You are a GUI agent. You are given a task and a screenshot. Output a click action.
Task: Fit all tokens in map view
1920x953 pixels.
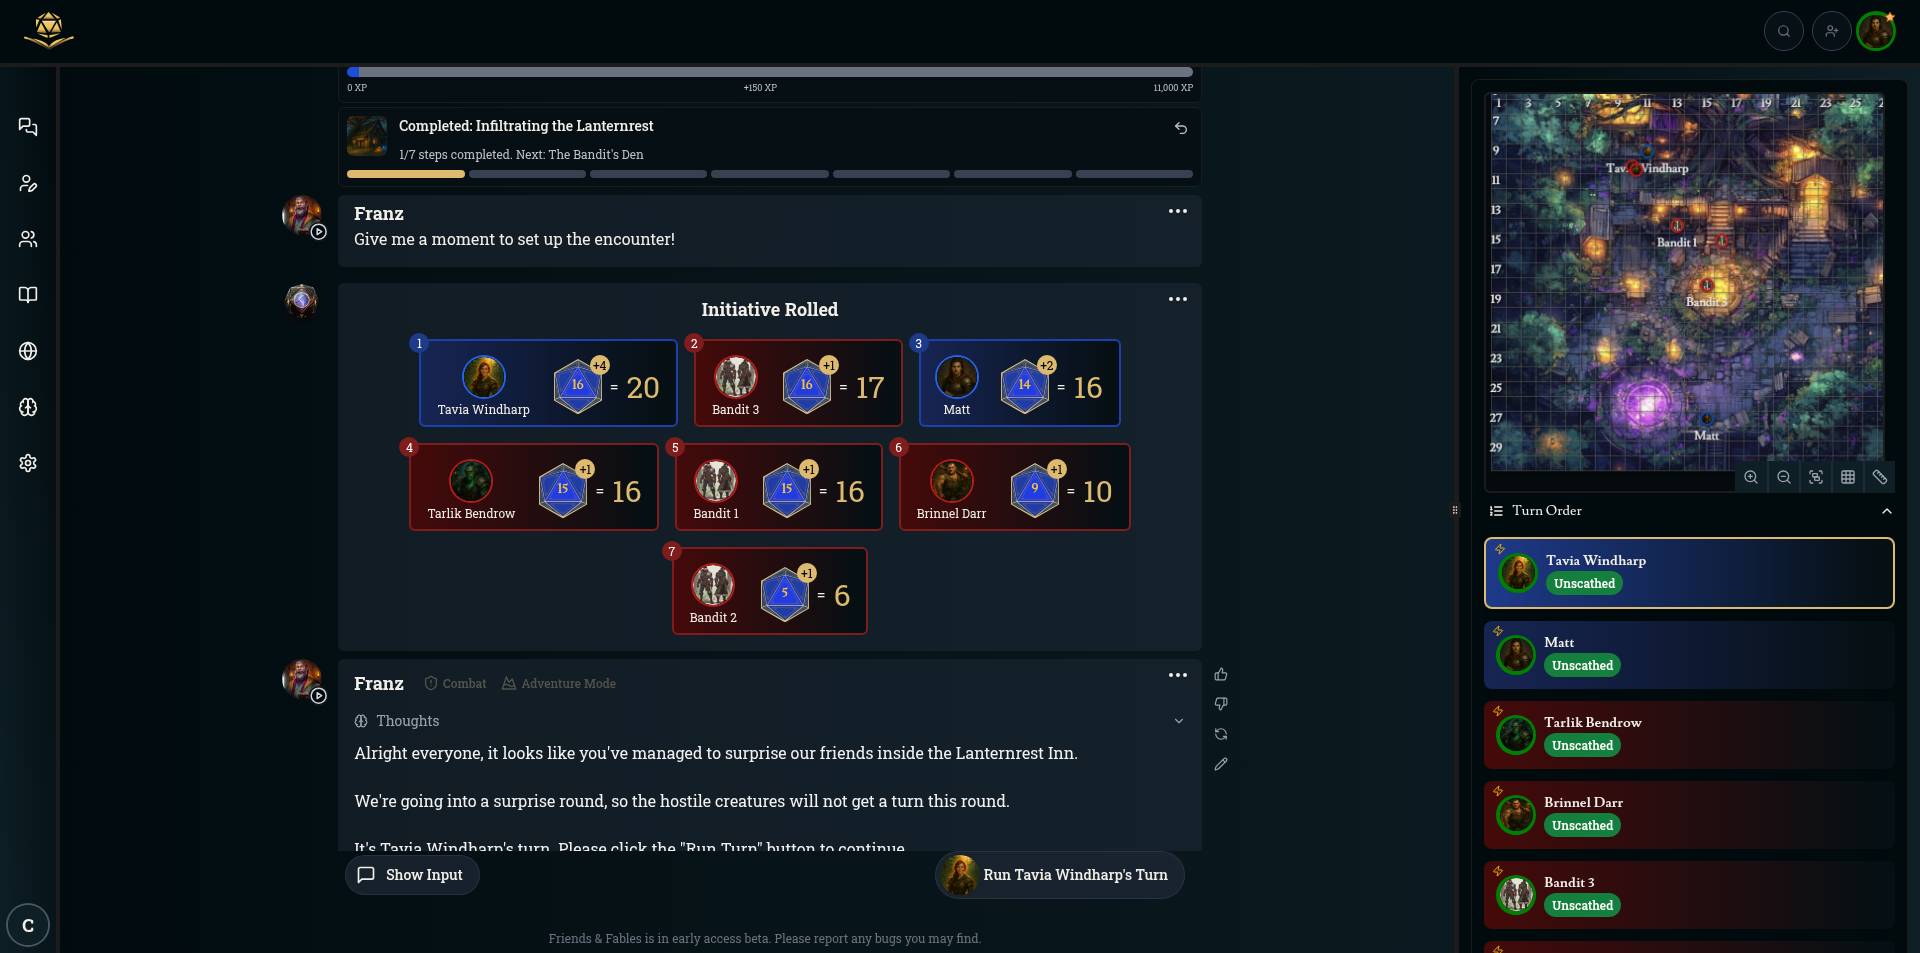pos(1816,477)
